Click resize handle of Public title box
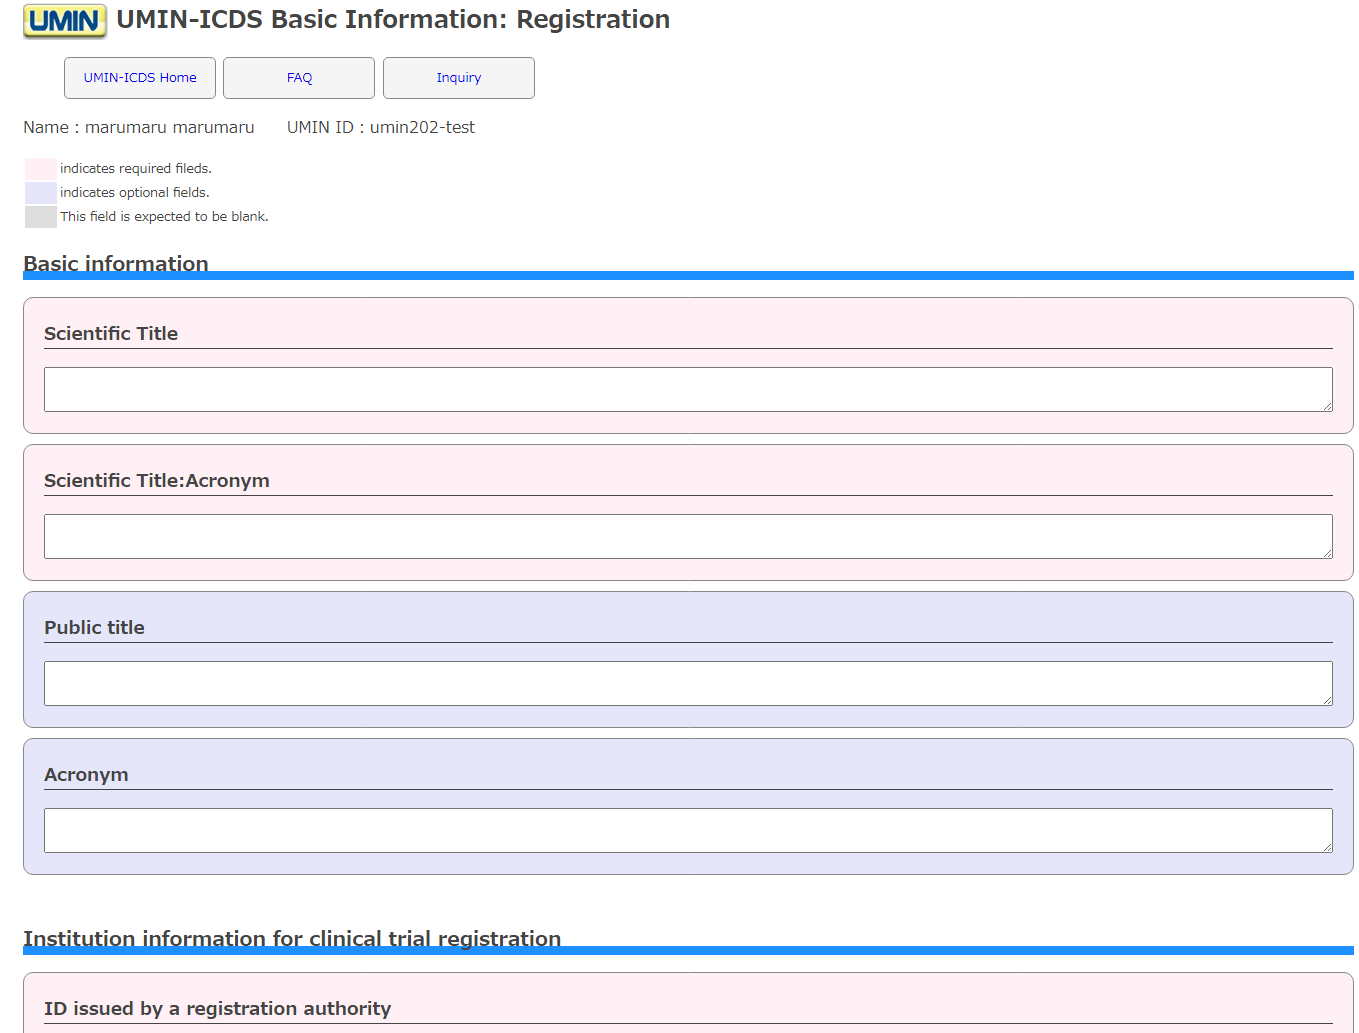The width and height of the screenshot is (1359, 1033). click(x=1327, y=700)
